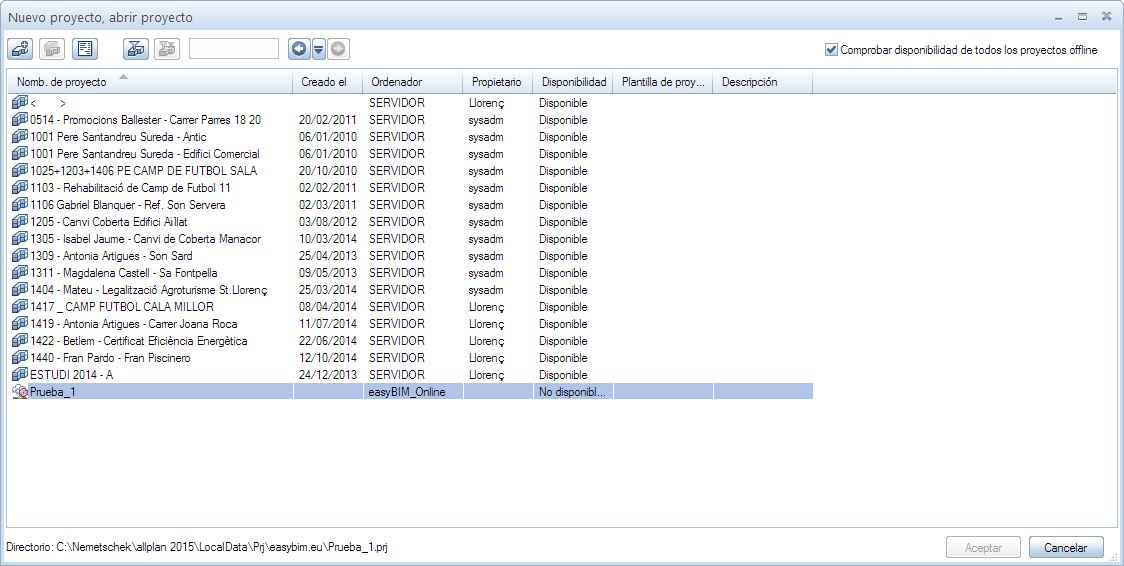Viewport: 1124px width, 566px height.
Task: Click the filter projects funnel icon
Action: pos(136,49)
